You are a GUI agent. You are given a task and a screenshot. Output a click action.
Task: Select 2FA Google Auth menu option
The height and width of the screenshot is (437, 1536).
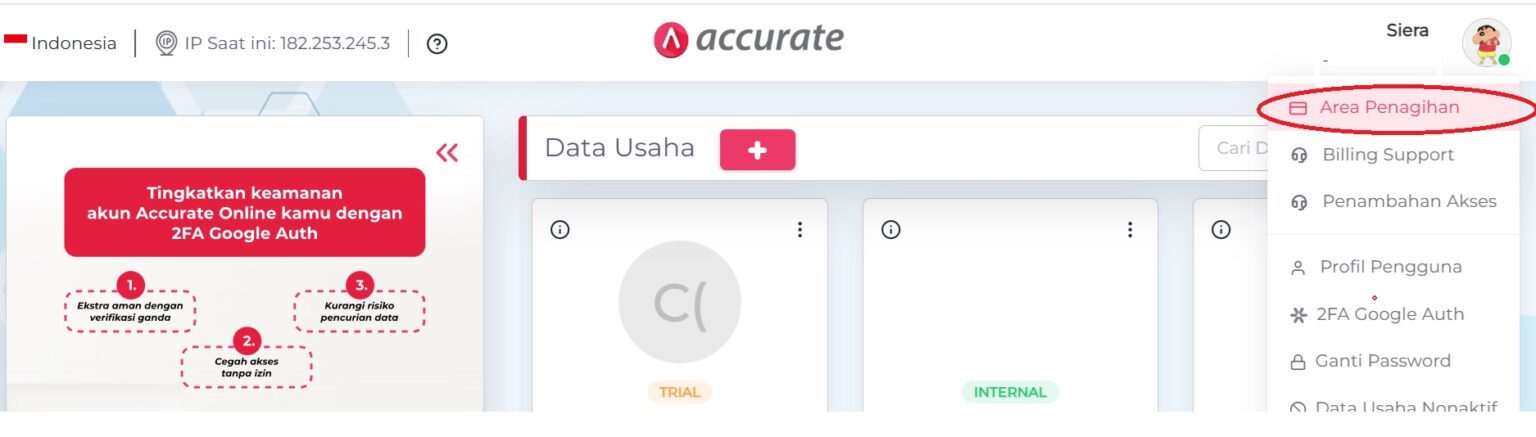(x=1389, y=314)
